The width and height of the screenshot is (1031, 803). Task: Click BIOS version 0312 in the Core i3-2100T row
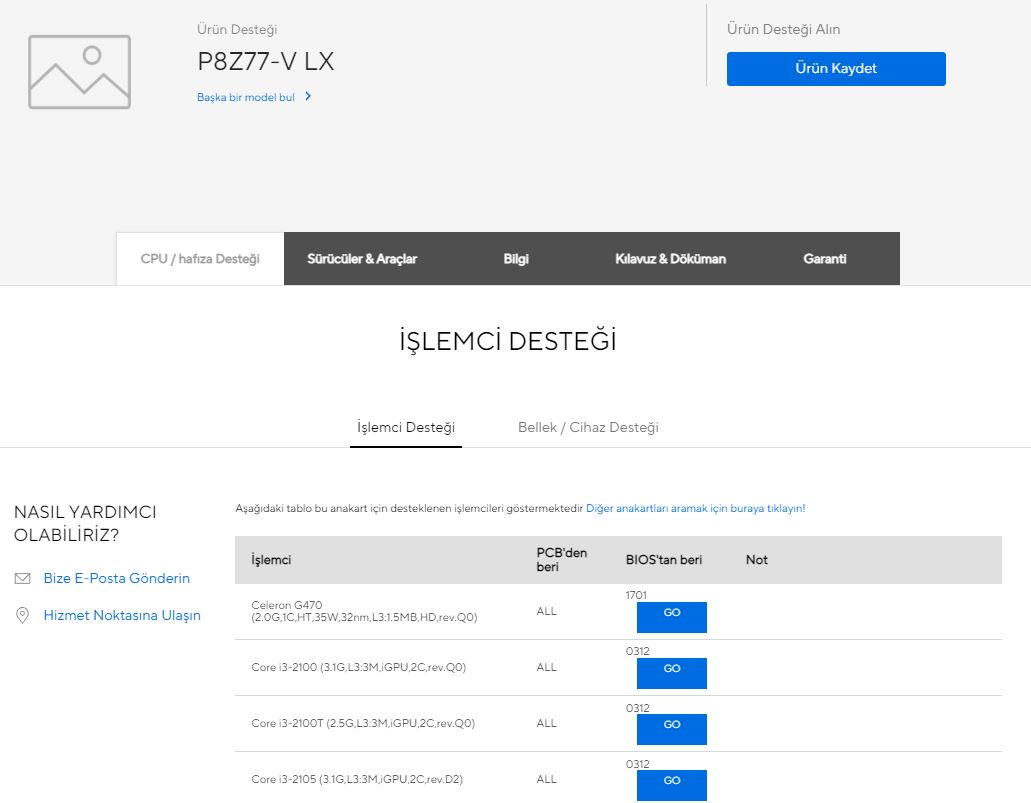637,708
